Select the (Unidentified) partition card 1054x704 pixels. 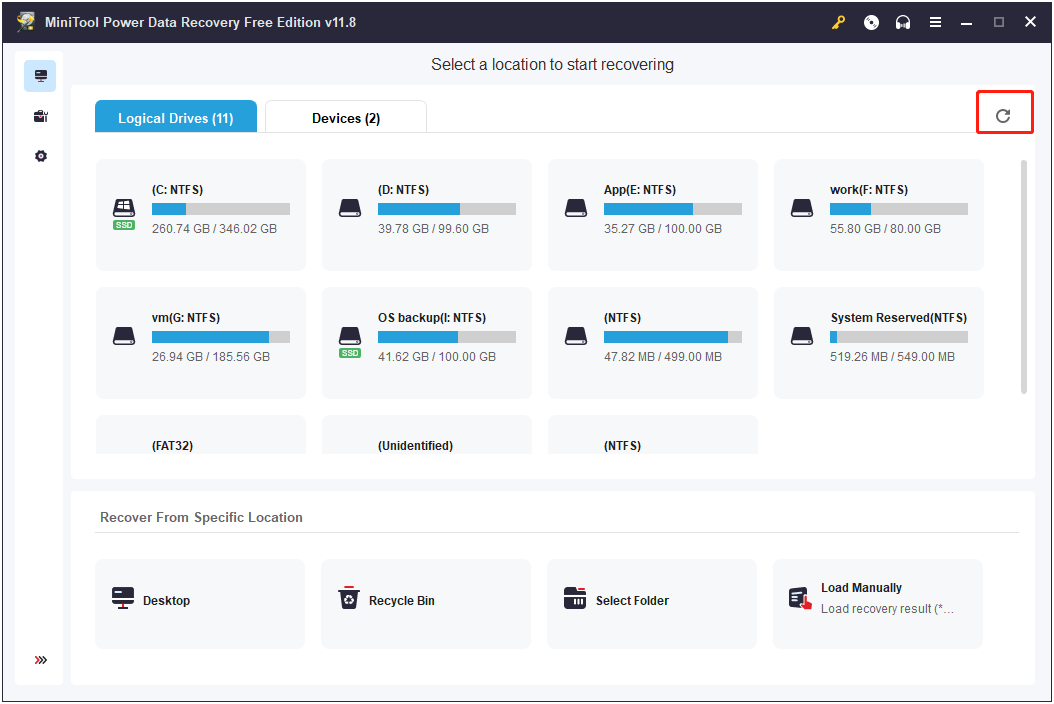pyautogui.click(x=427, y=435)
